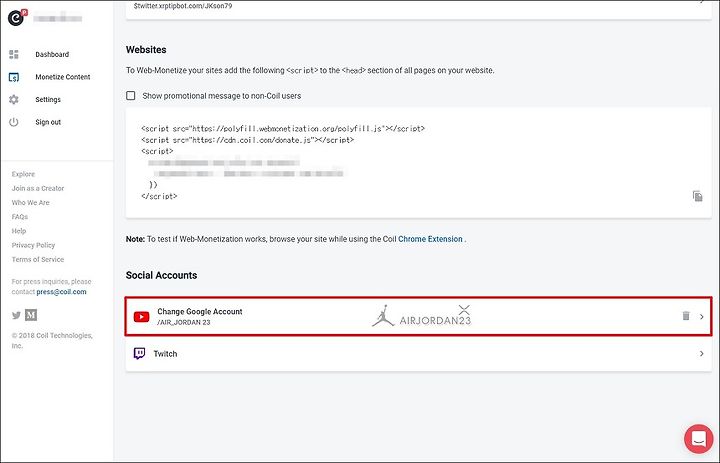The image size is (720, 463).
Task: Email press@coil.com link
Action: pos(61,292)
